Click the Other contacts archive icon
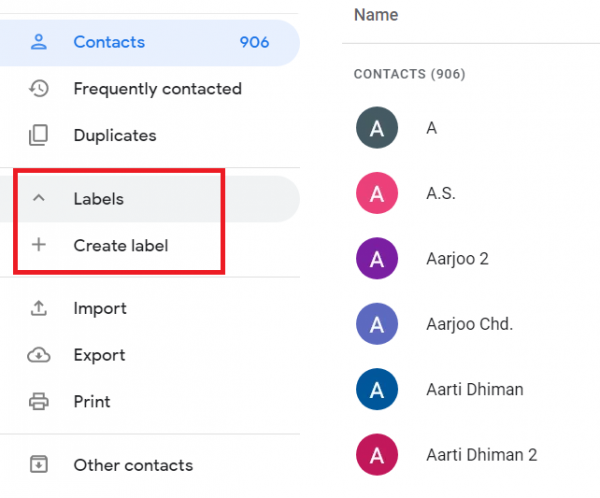The image size is (600, 498). tap(39, 465)
